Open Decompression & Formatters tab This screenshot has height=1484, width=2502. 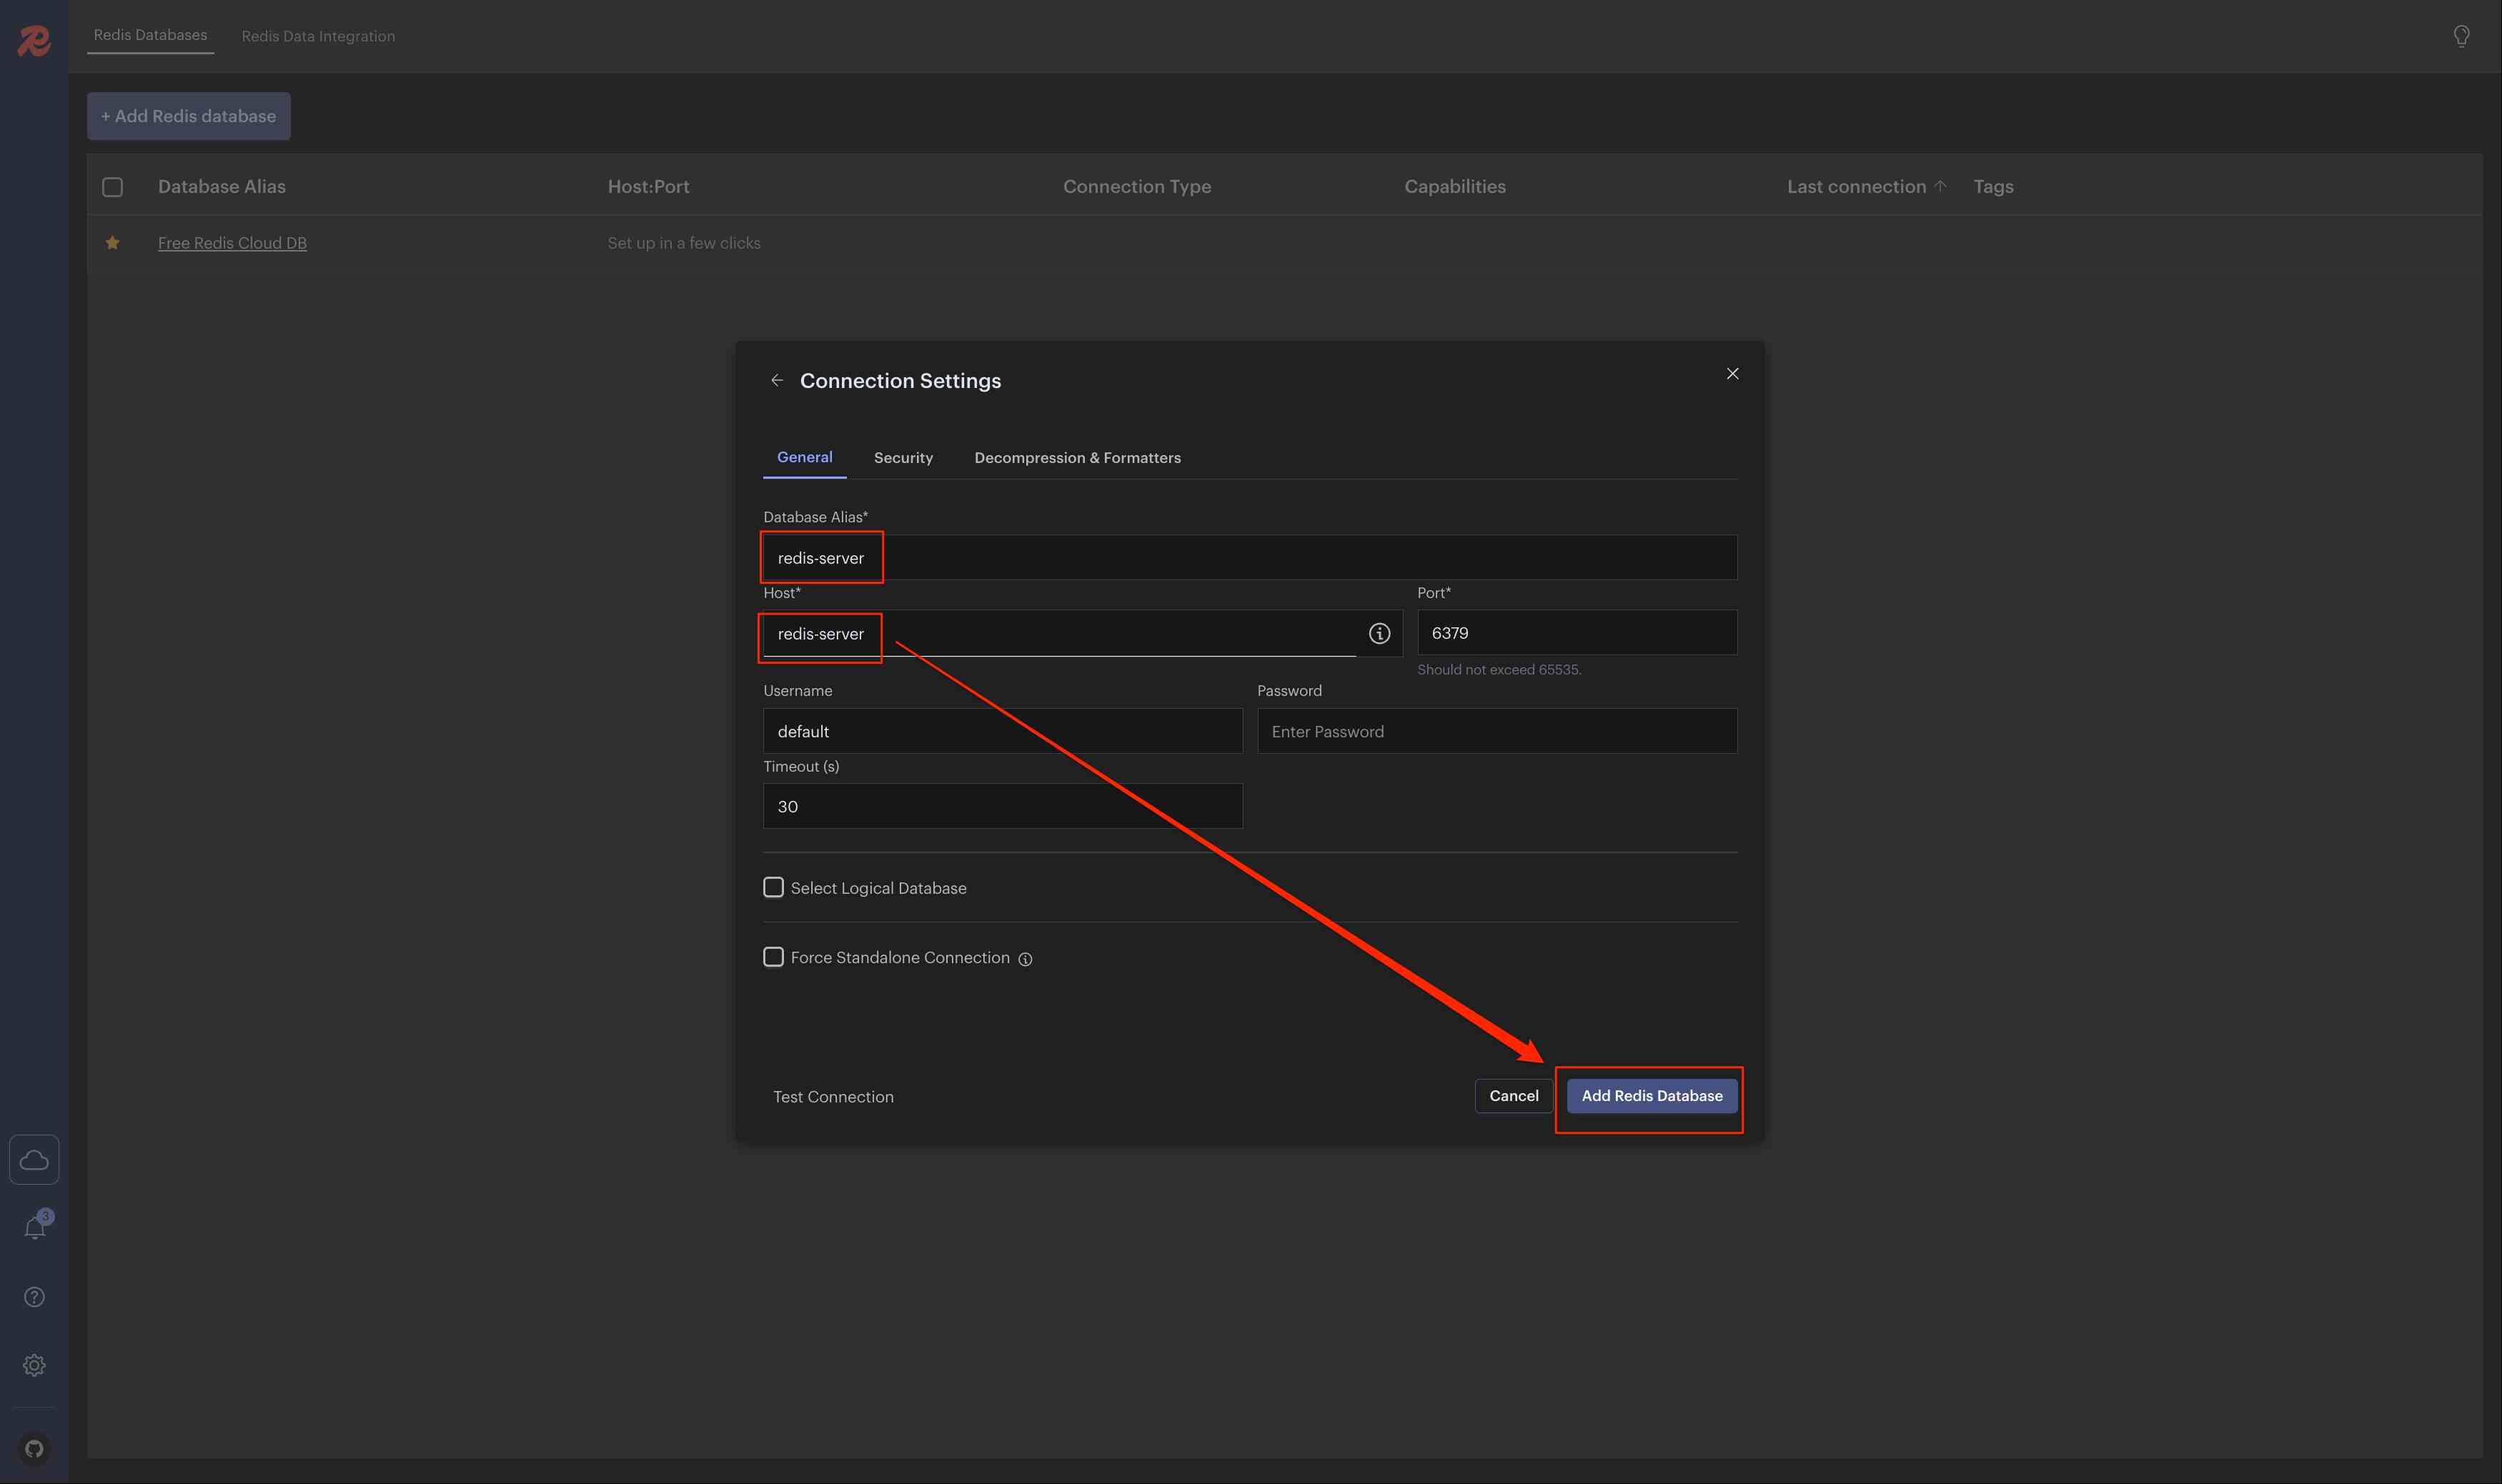click(1077, 458)
